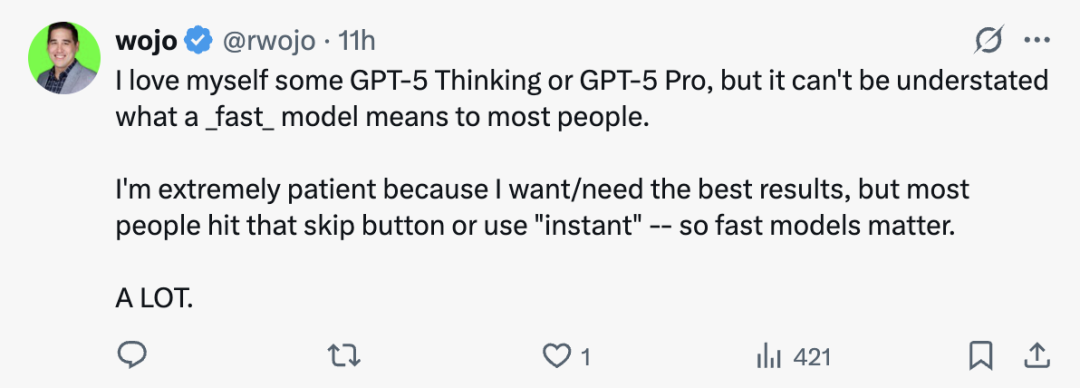
Task: Open the Grok explain-this-post icon
Action: (x=988, y=41)
